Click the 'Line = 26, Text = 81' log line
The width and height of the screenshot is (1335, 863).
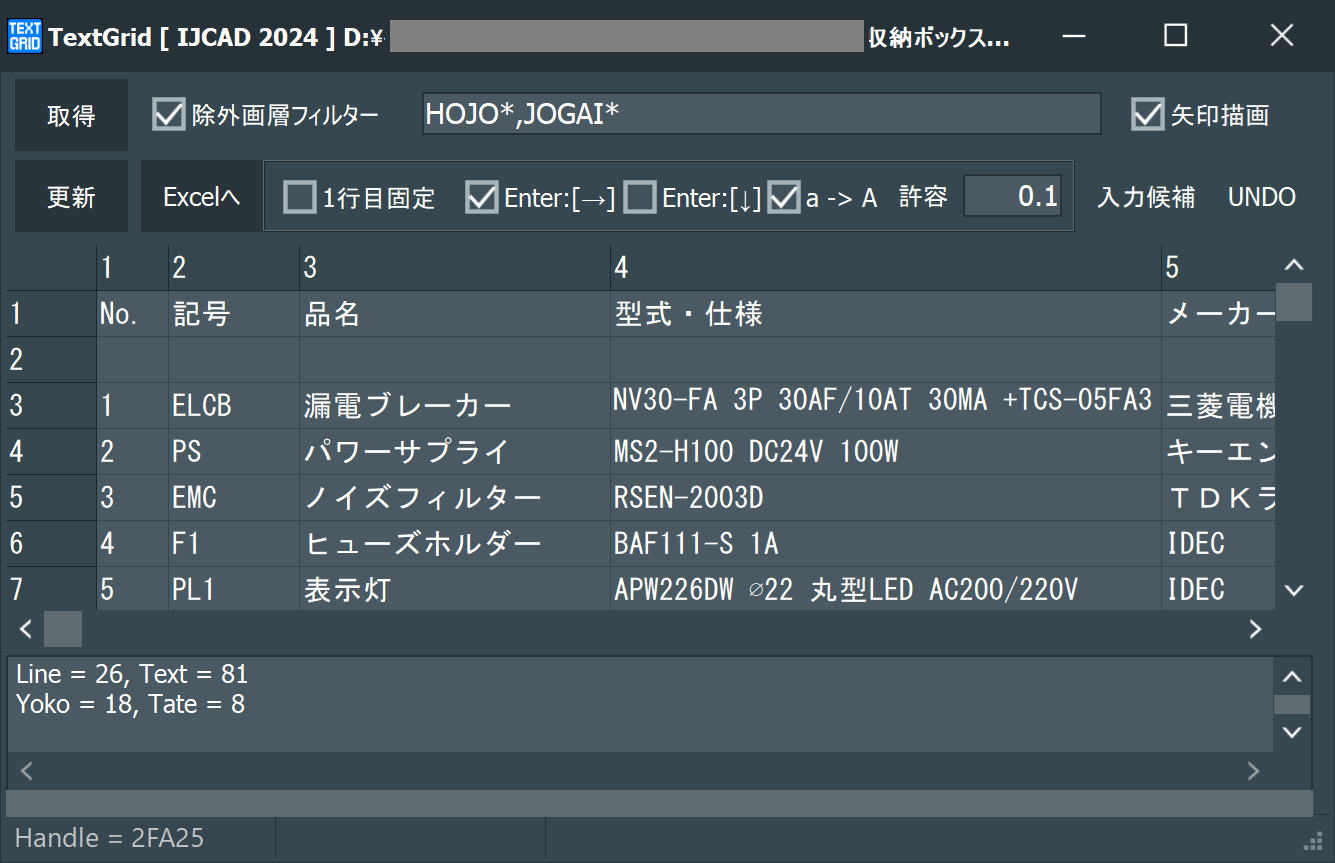pos(132,675)
